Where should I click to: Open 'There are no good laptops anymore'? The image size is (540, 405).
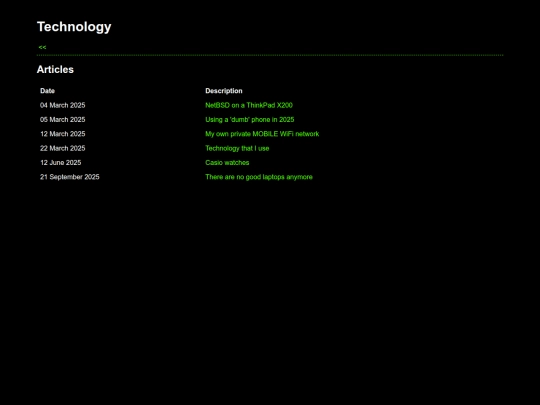pyautogui.click(x=259, y=177)
